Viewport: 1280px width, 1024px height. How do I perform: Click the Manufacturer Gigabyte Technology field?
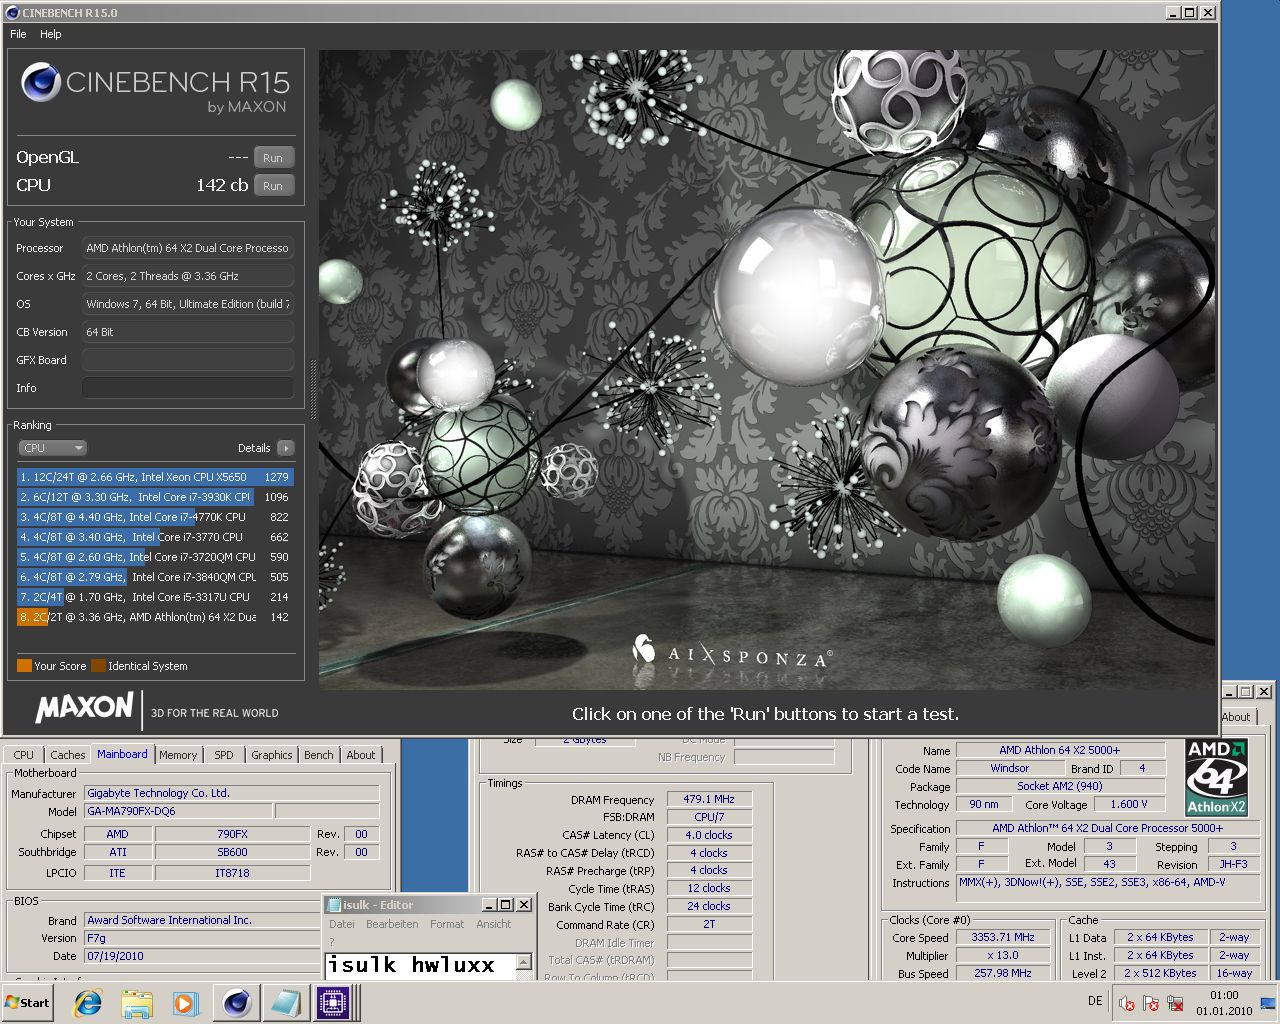pyautogui.click(x=231, y=793)
